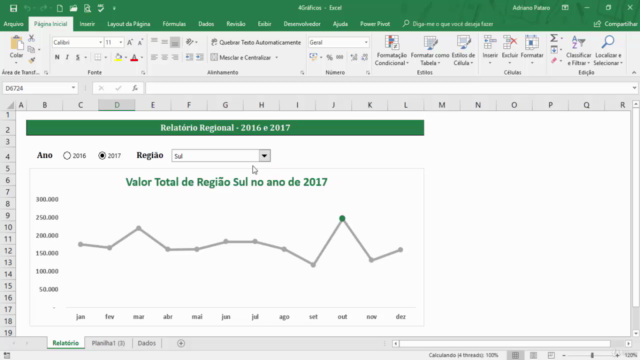Click the Orientation text rotation icon

pyautogui.click(x=189, y=42)
